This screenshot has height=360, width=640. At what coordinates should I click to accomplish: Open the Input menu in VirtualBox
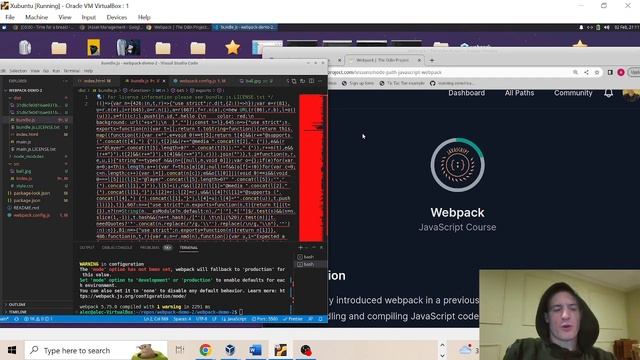pyautogui.click(x=88, y=17)
